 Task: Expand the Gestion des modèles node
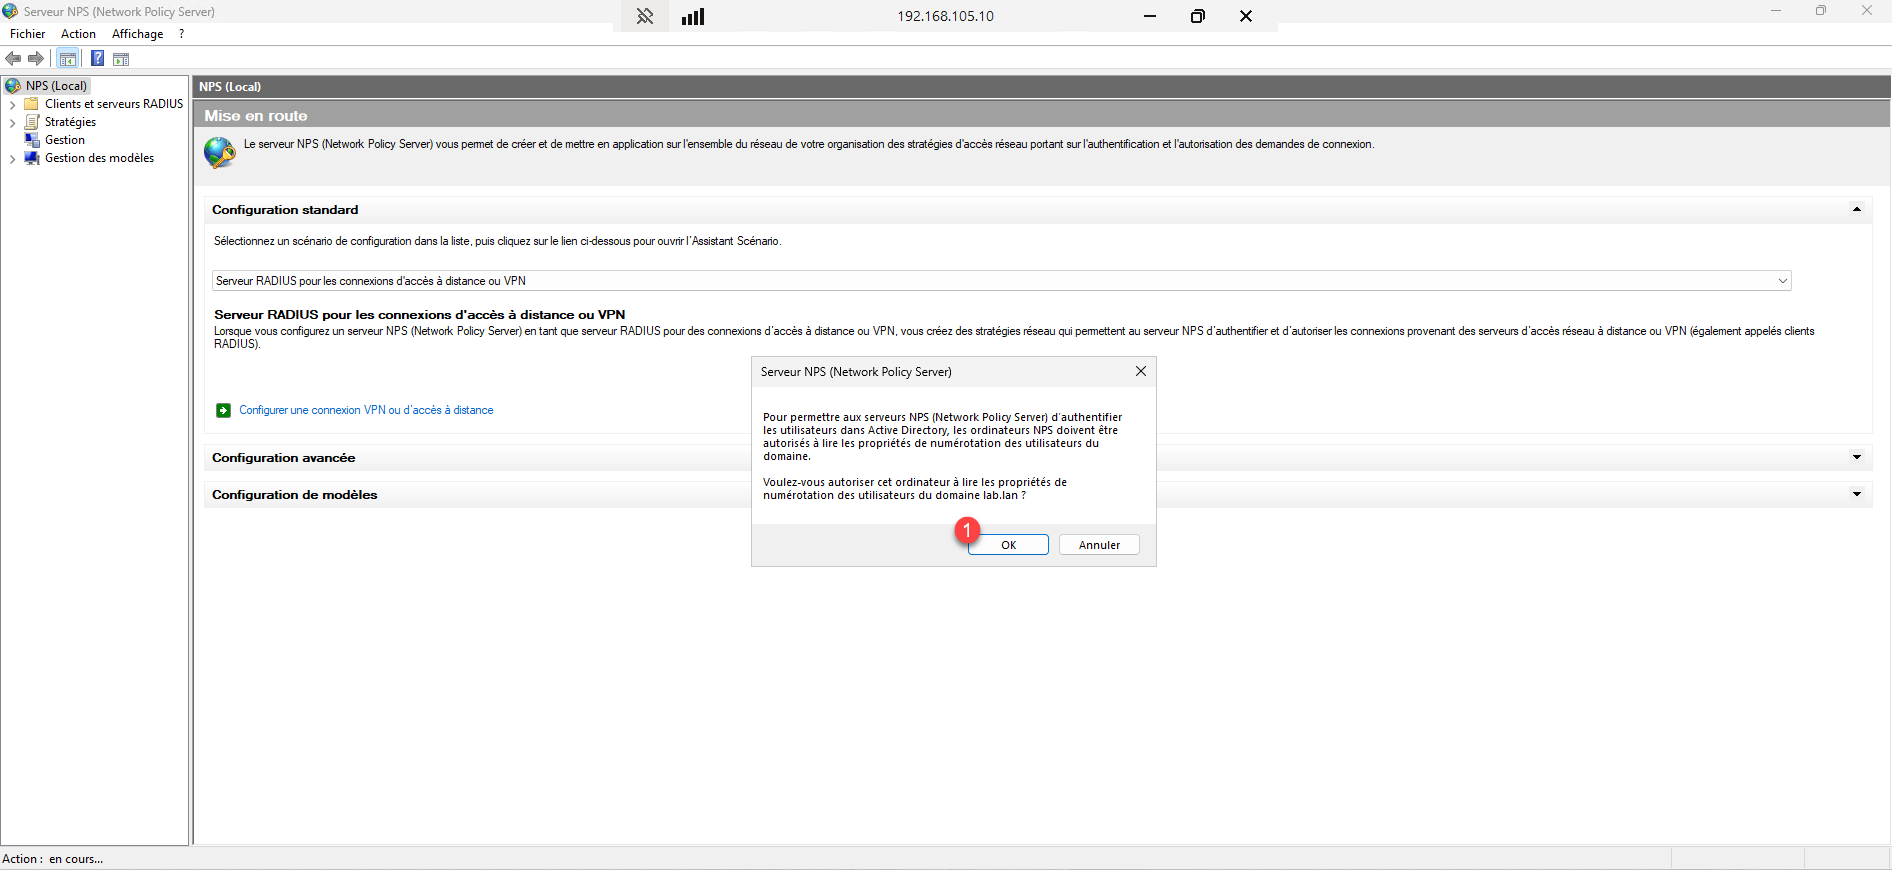click(x=12, y=159)
